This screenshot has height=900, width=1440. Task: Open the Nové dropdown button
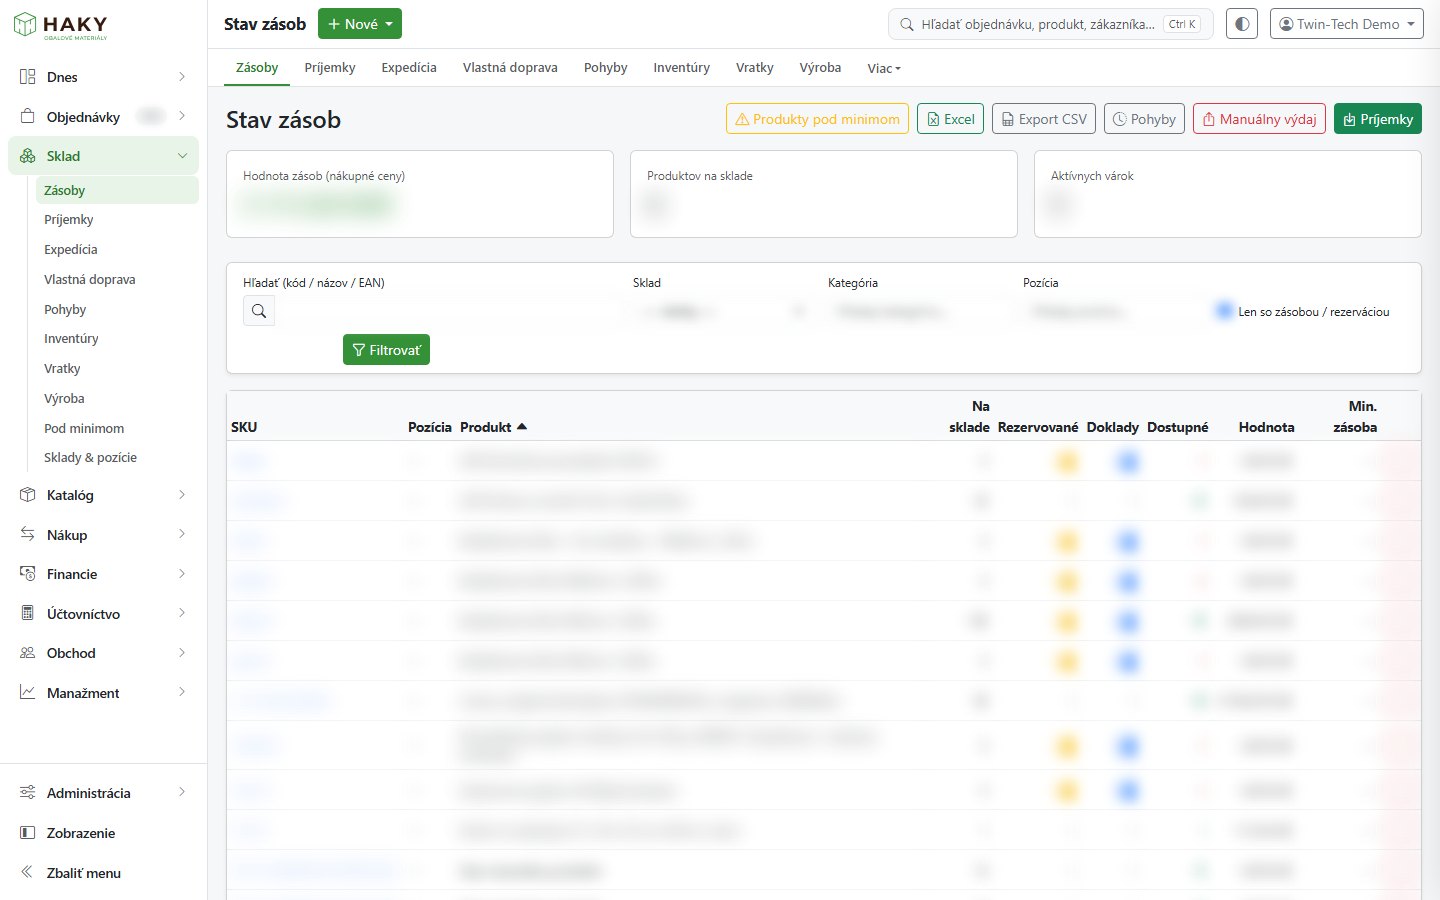[x=360, y=24]
